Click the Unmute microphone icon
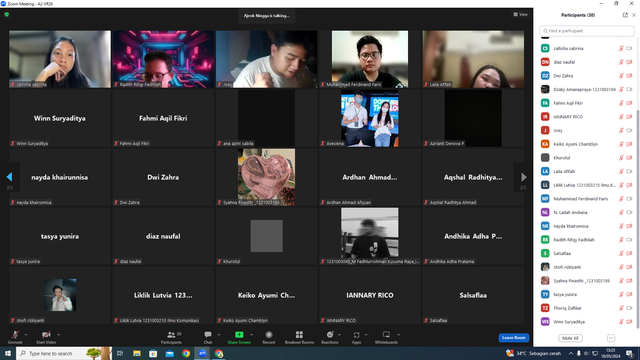 (x=15, y=335)
